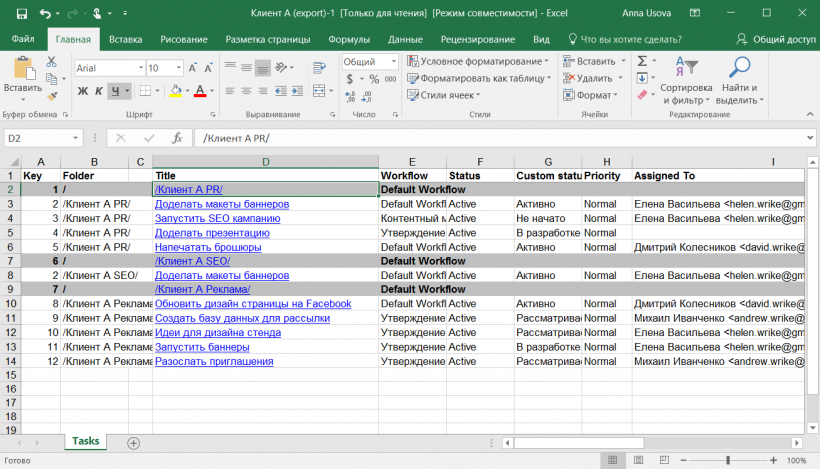Open link Запустить SEO кампанию
Viewport: 820px width, 469px height.
[218, 219]
